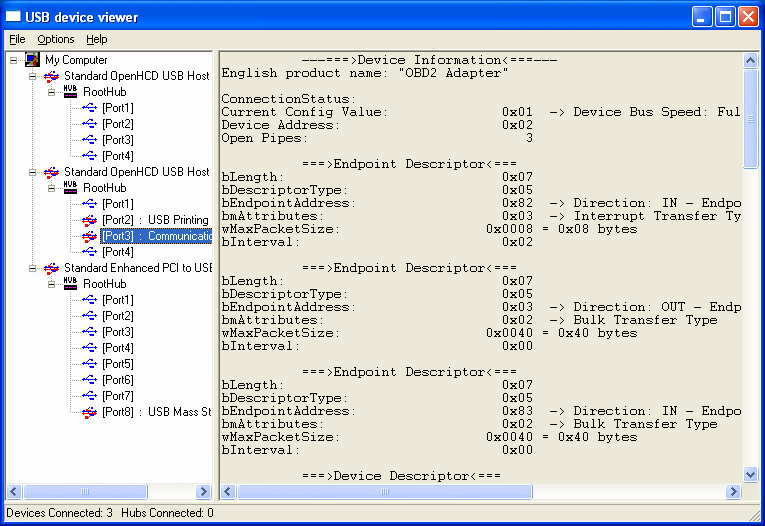The height and width of the screenshot is (526, 765).
Task: Click the details pane's scroll up arrow
Action: point(750,61)
